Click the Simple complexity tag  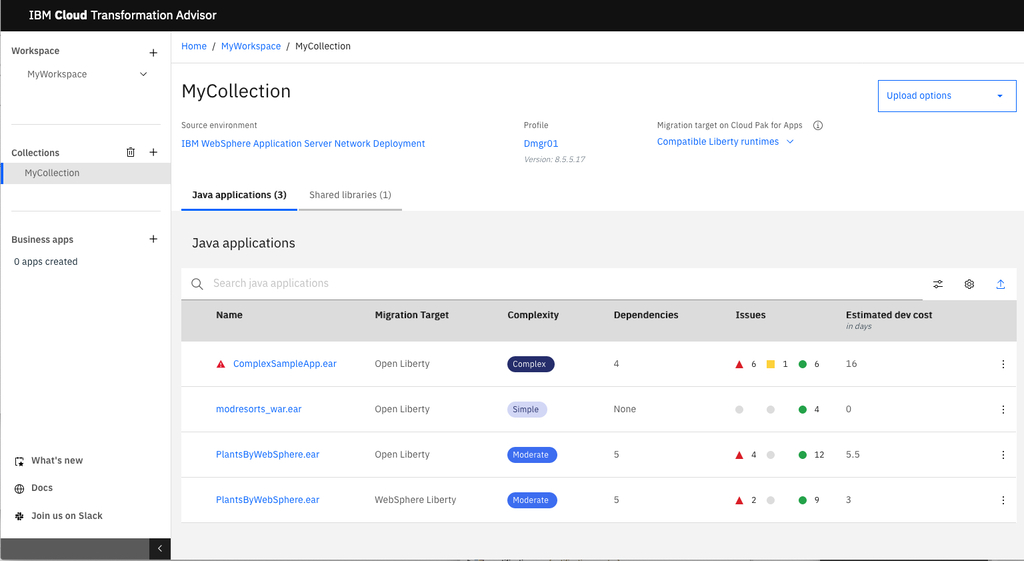(x=526, y=409)
